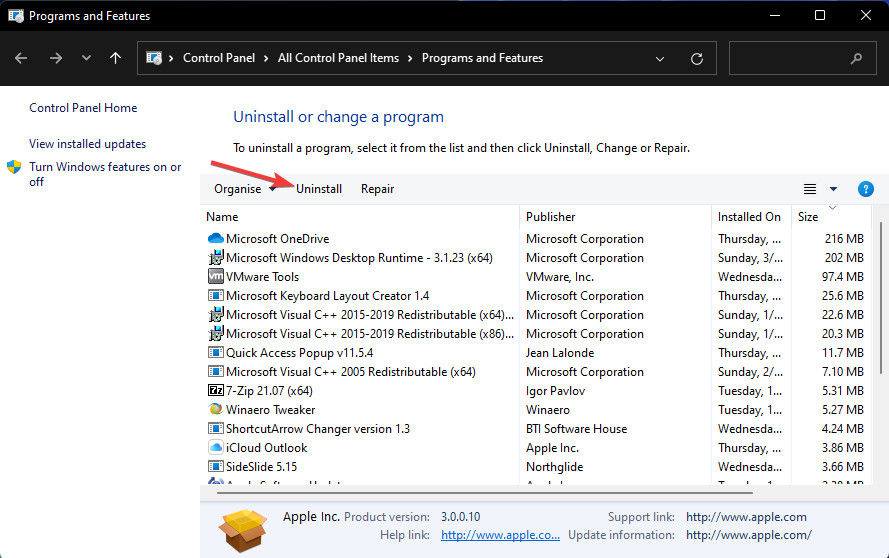Image resolution: width=889 pixels, height=558 pixels.
Task: Select the Winaero Tweaker icon
Action: click(x=215, y=409)
